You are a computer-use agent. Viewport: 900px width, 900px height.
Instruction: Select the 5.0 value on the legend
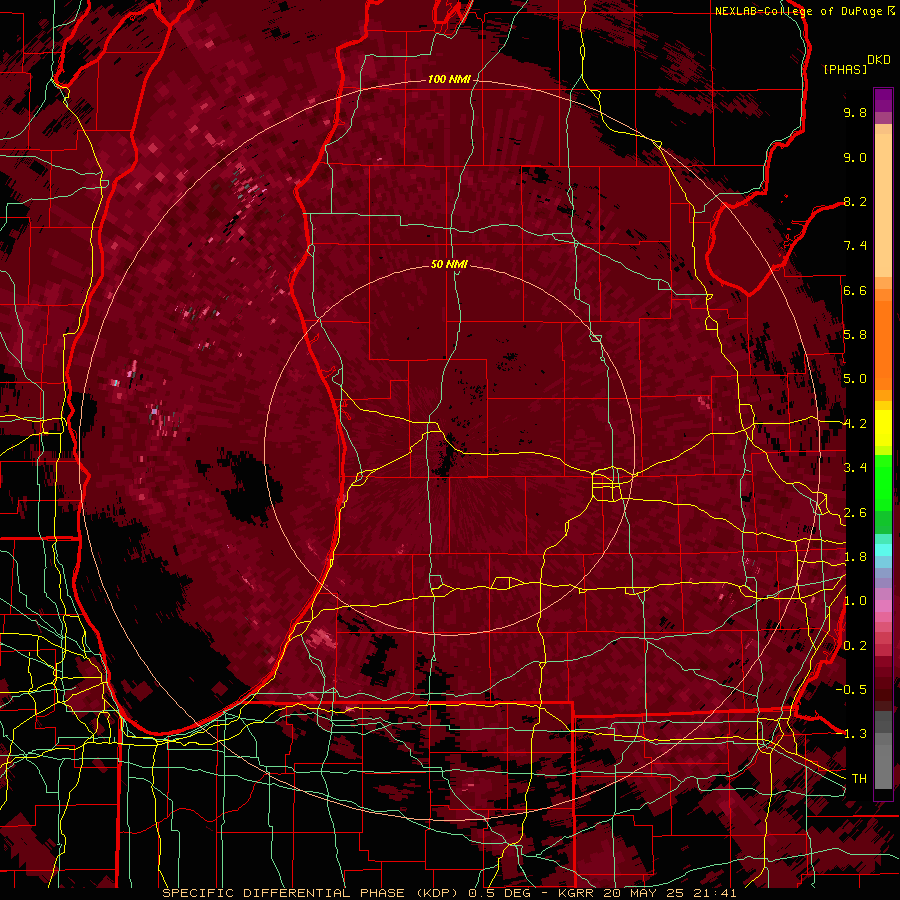(855, 379)
